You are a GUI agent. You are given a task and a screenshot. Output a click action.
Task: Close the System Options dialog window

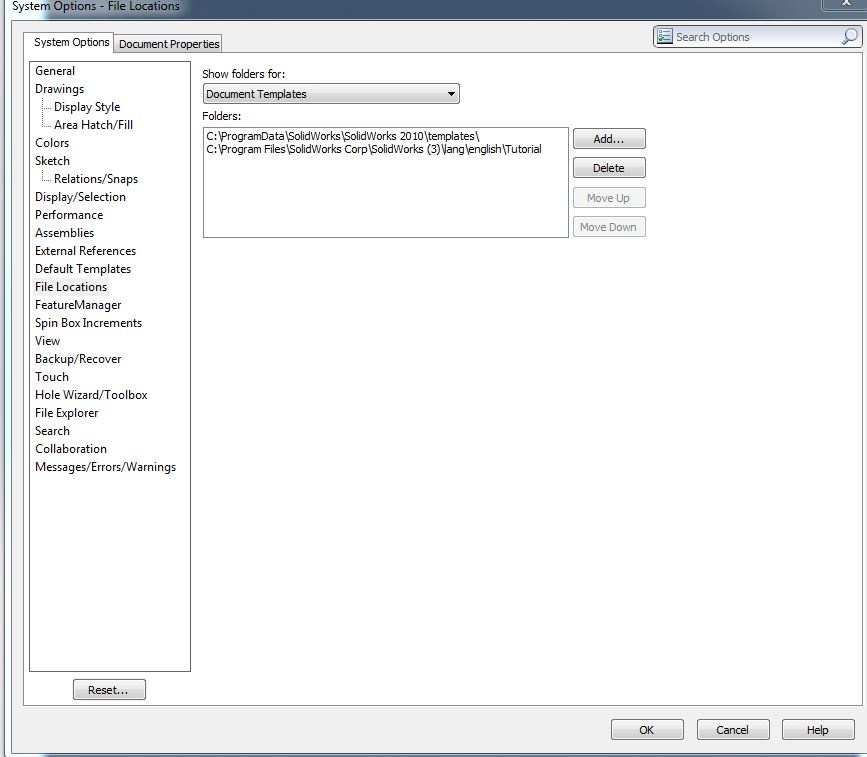pos(844,3)
